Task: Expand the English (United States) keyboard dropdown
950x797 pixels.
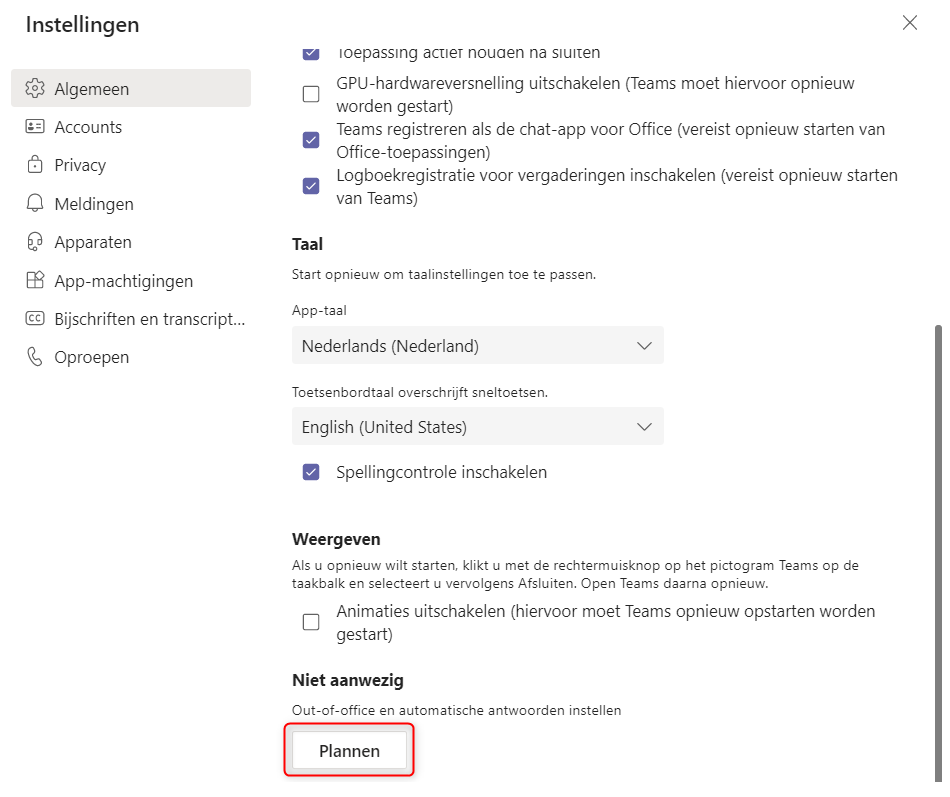Action: pyautogui.click(x=477, y=427)
